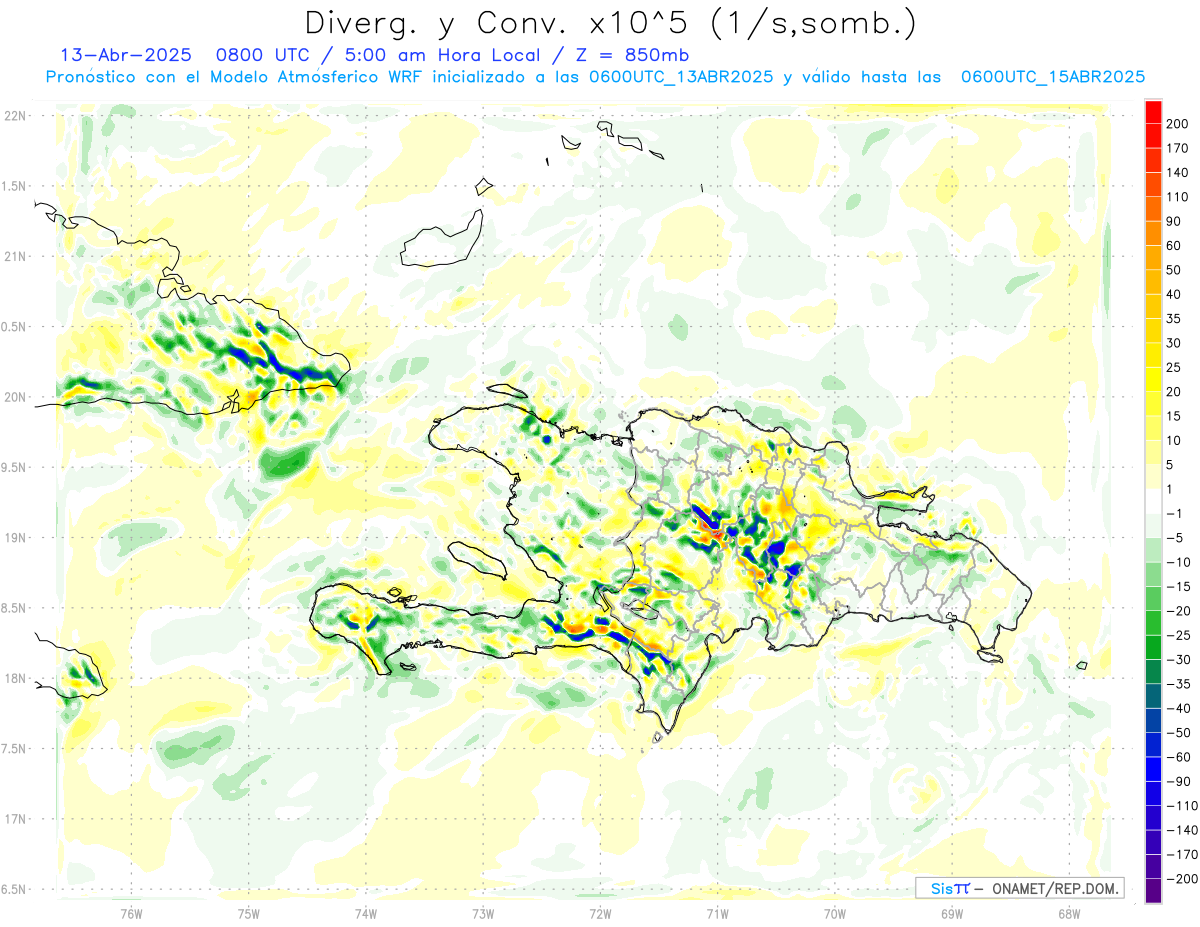
Task: Click the "72W" longitude label
Action: pos(600,913)
